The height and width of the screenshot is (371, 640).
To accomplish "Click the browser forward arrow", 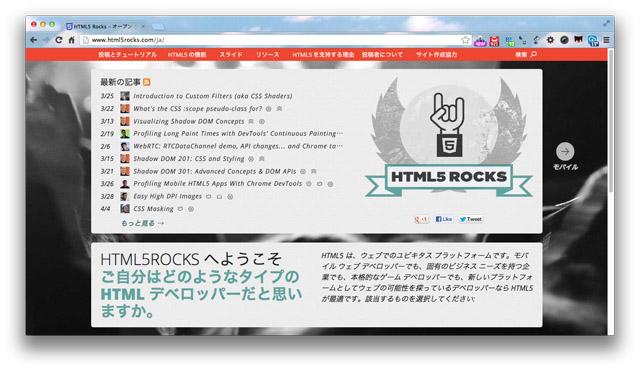I will 46,40.
